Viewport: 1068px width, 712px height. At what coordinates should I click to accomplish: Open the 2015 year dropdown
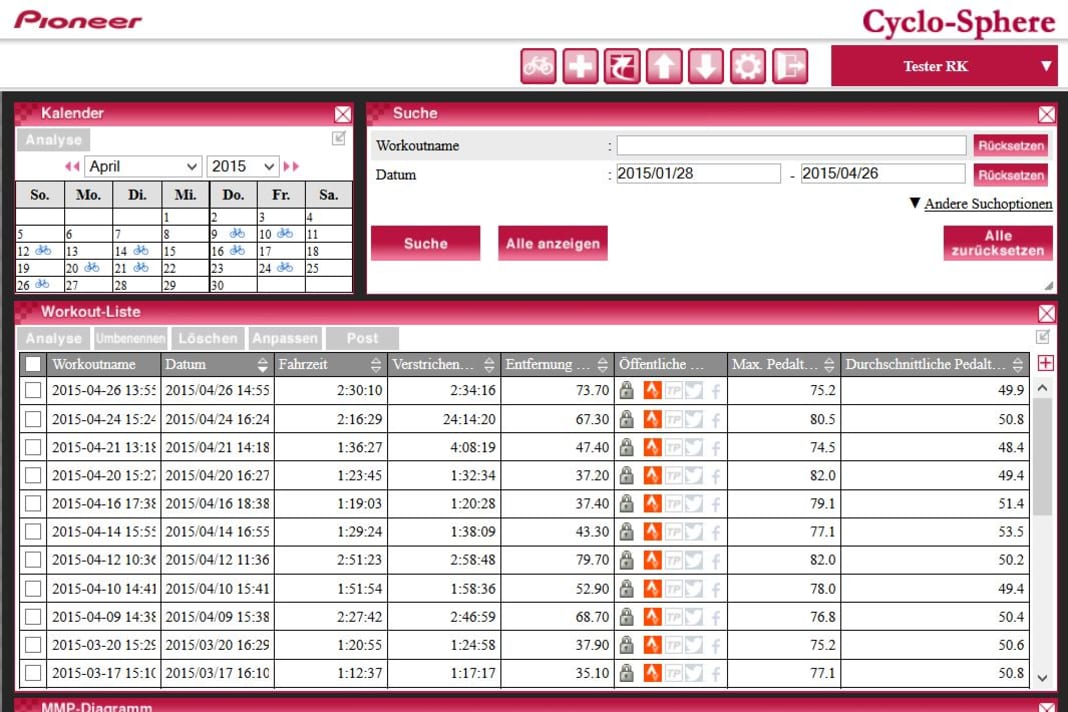pos(243,167)
